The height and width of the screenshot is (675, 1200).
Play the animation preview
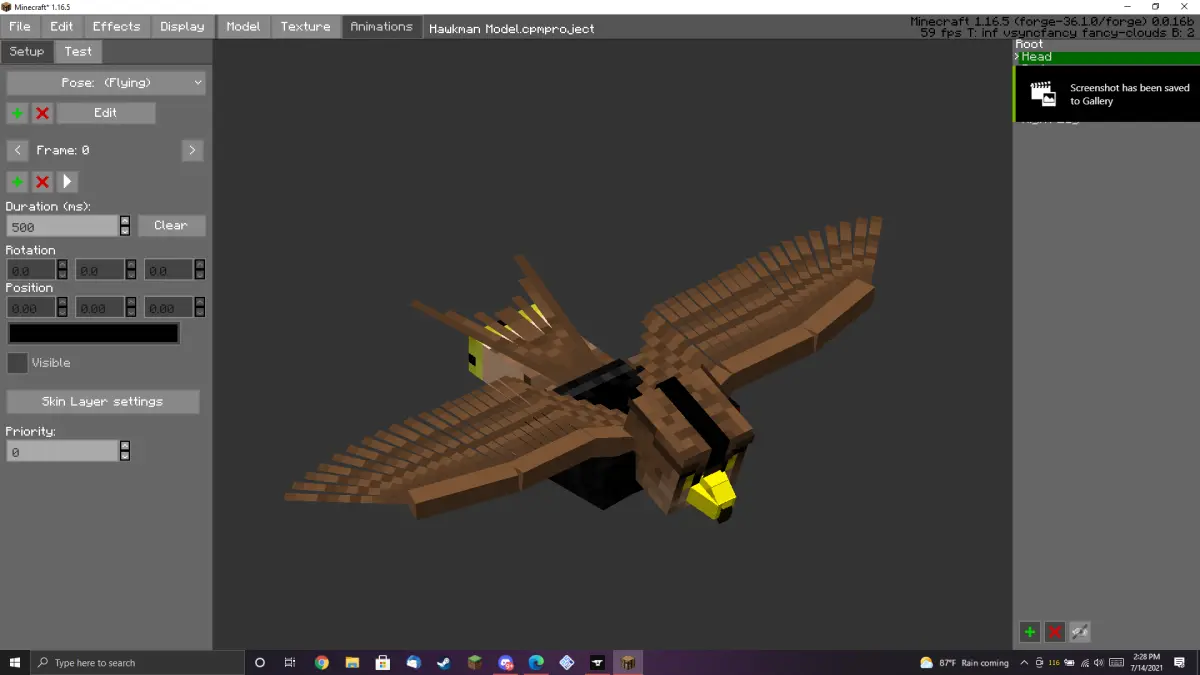coord(67,181)
